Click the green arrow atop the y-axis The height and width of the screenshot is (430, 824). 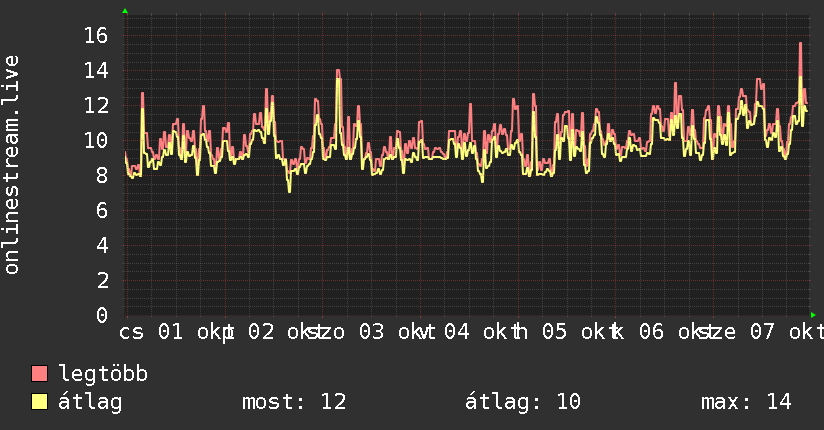(x=125, y=11)
